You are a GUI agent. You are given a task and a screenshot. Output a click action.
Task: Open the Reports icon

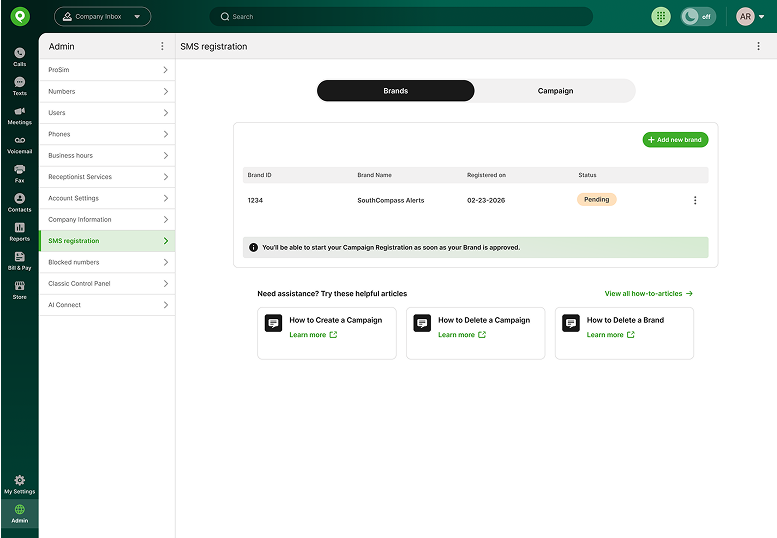coord(19,231)
